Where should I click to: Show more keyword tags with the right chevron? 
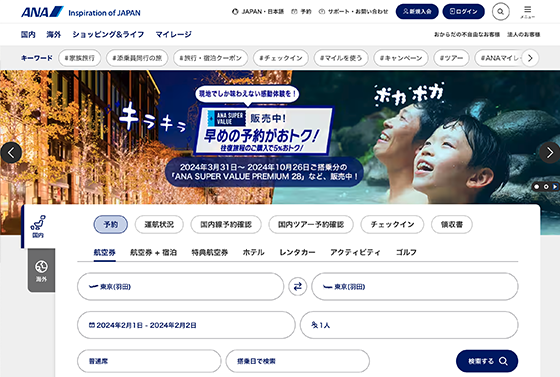(x=530, y=58)
